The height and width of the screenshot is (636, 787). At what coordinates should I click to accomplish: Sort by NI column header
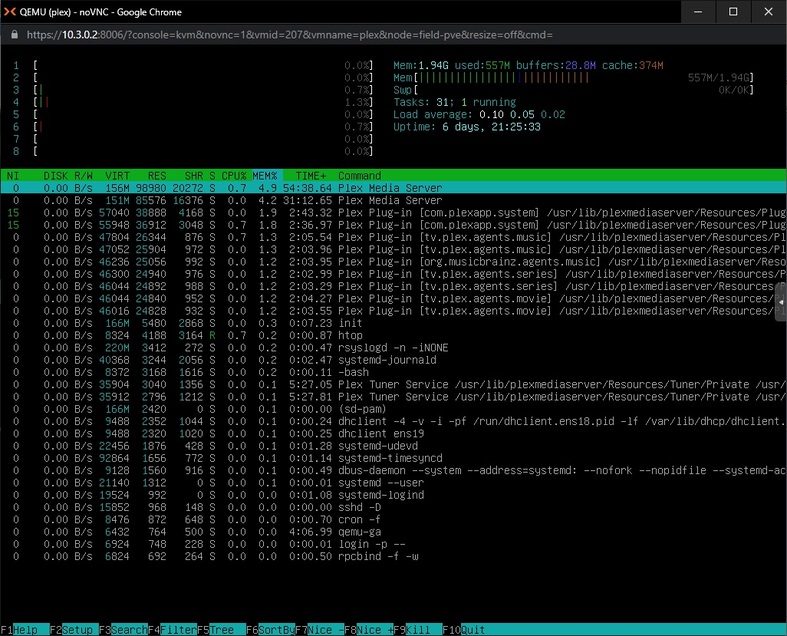(13, 176)
